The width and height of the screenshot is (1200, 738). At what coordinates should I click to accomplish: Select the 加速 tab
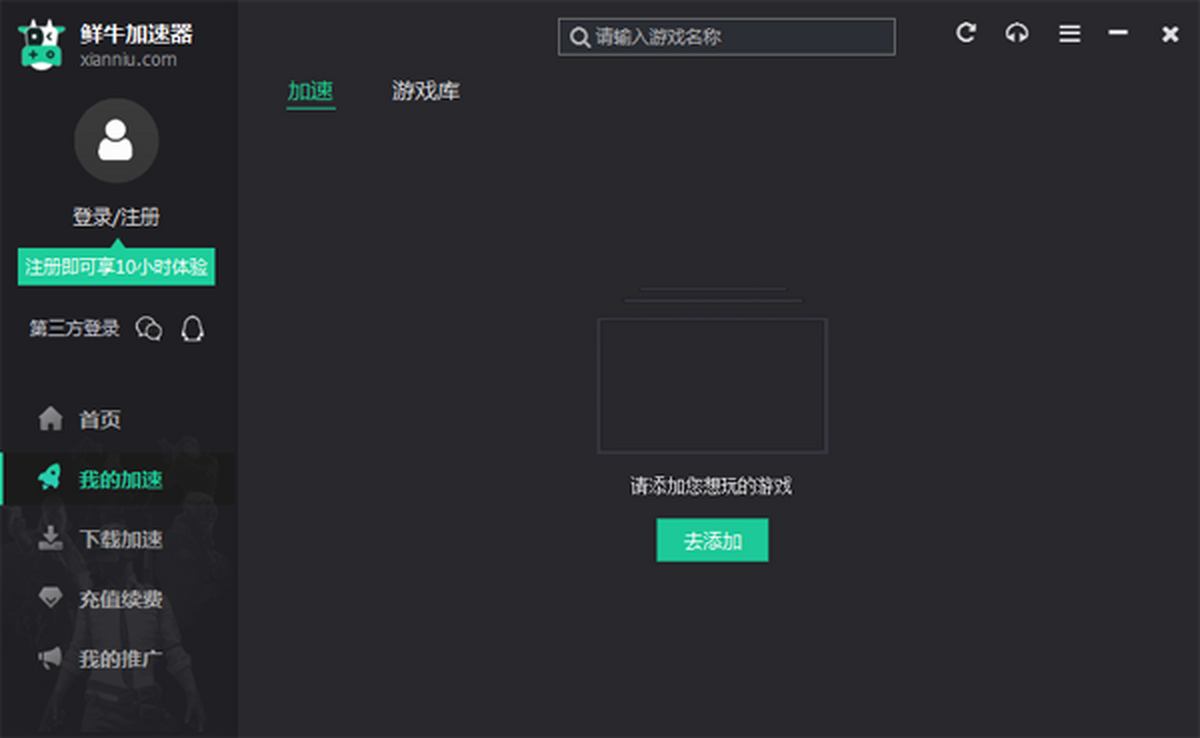tap(310, 92)
